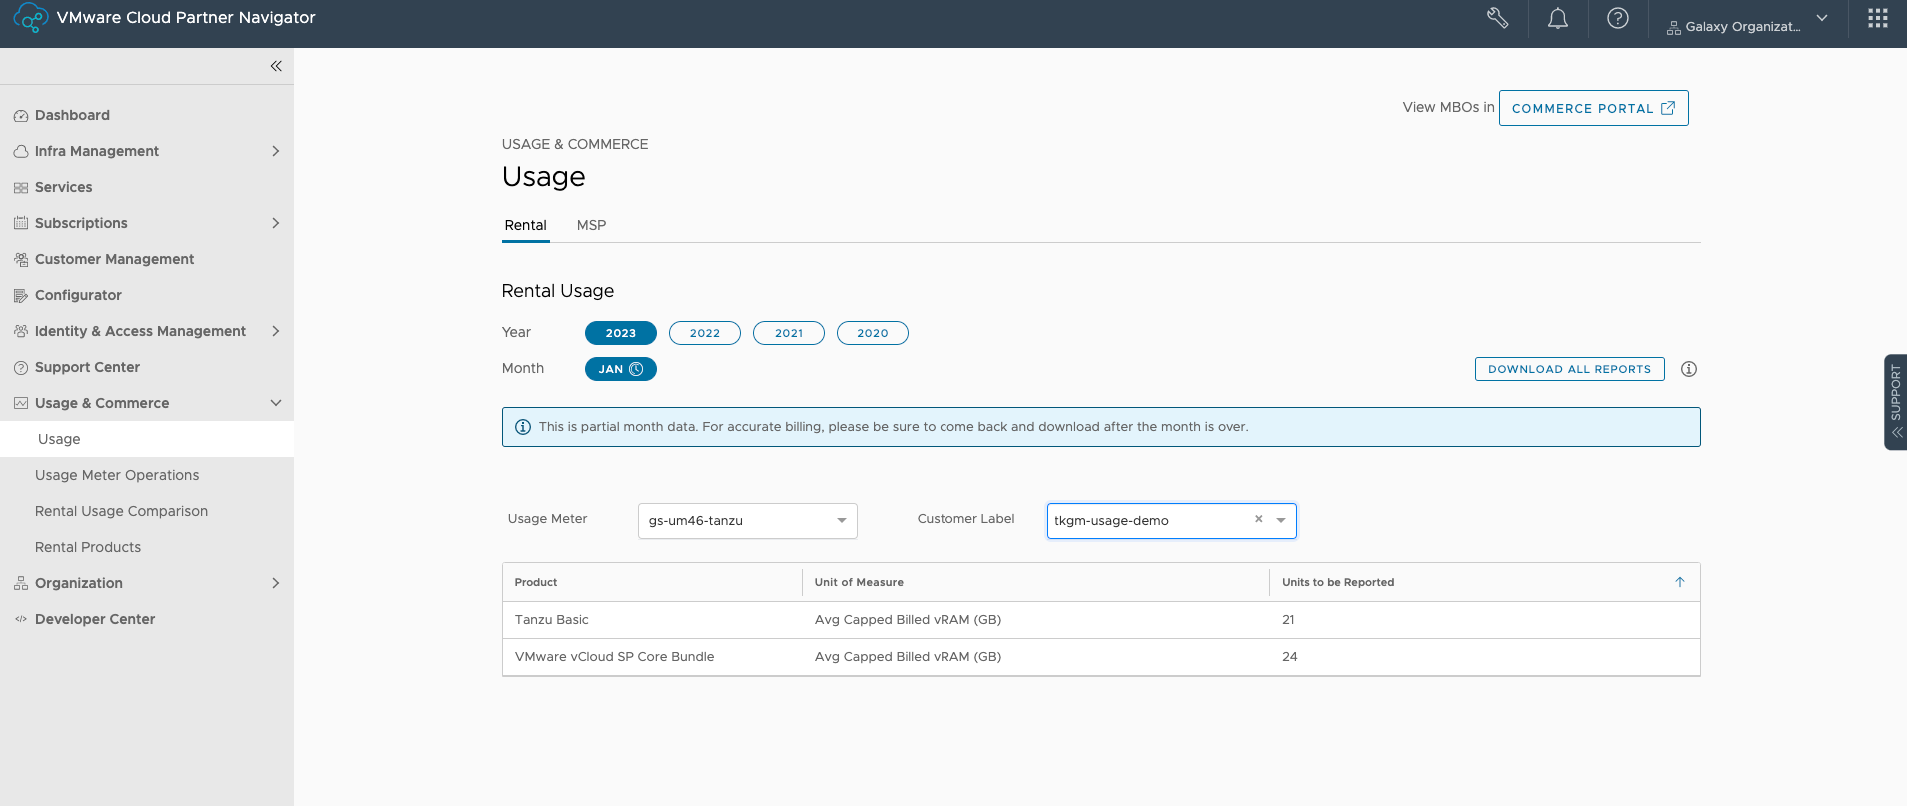1907x806 pixels.
Task: Open the wrench tools icon in header
Action: pyautogui.click(x=1497, y=18)
